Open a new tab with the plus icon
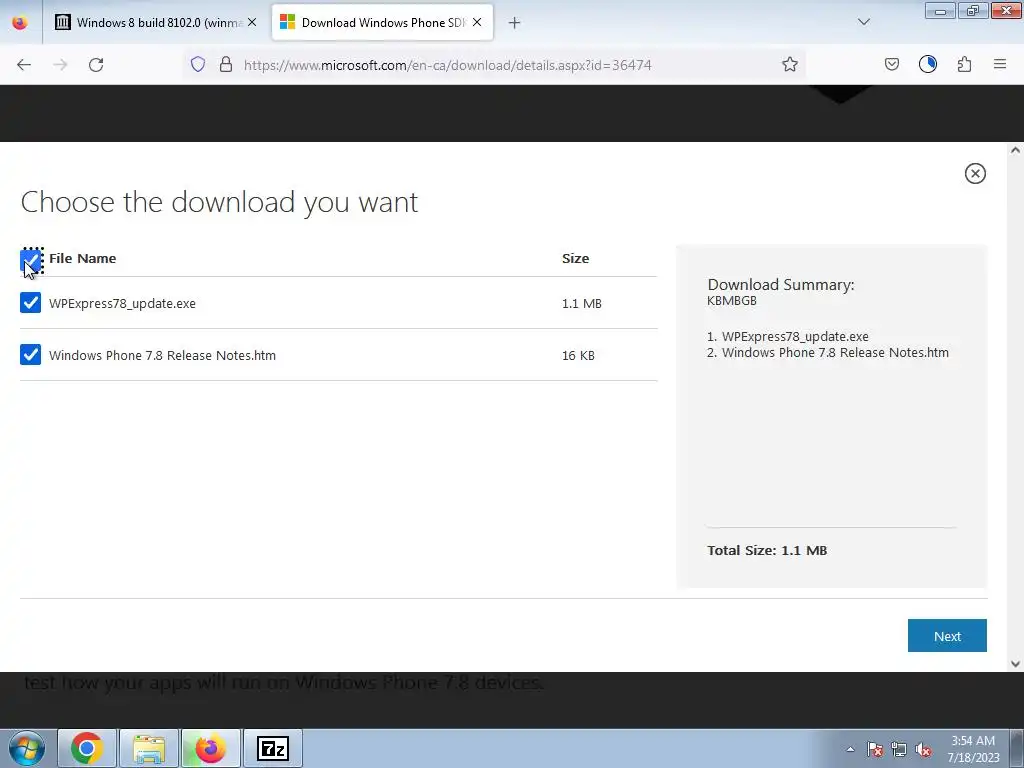Image resolution: width=1024 pixels, height=768 pixels. [515, 23]
